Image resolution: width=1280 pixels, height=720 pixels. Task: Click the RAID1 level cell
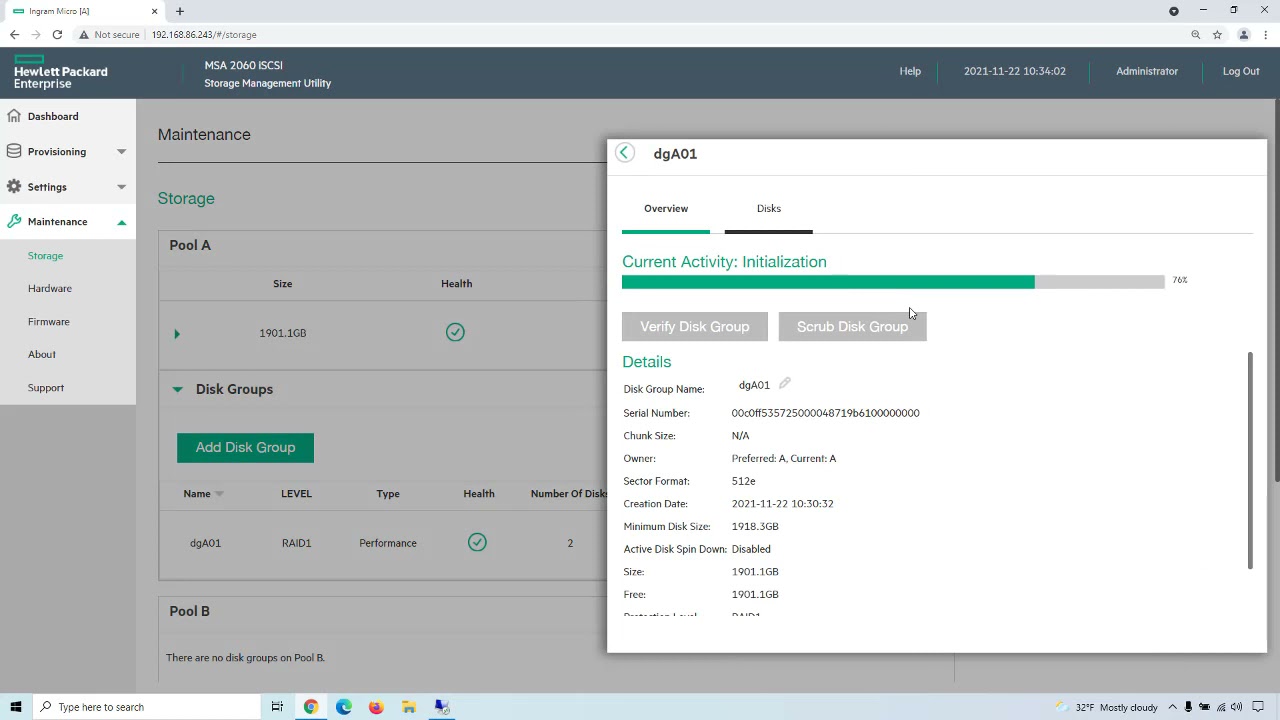click(296, 543)
